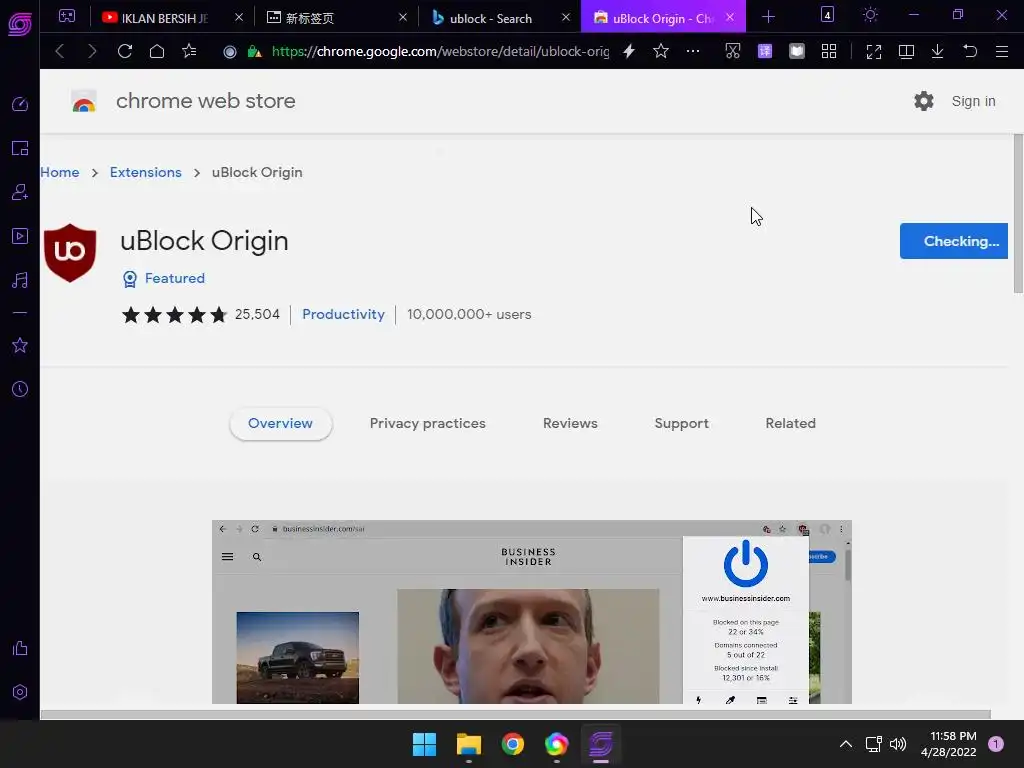The height and width of the screenshot is (768, 1024).
Task: Click the uBlock Origin screenshot preview image
Action: pos(532,612)
